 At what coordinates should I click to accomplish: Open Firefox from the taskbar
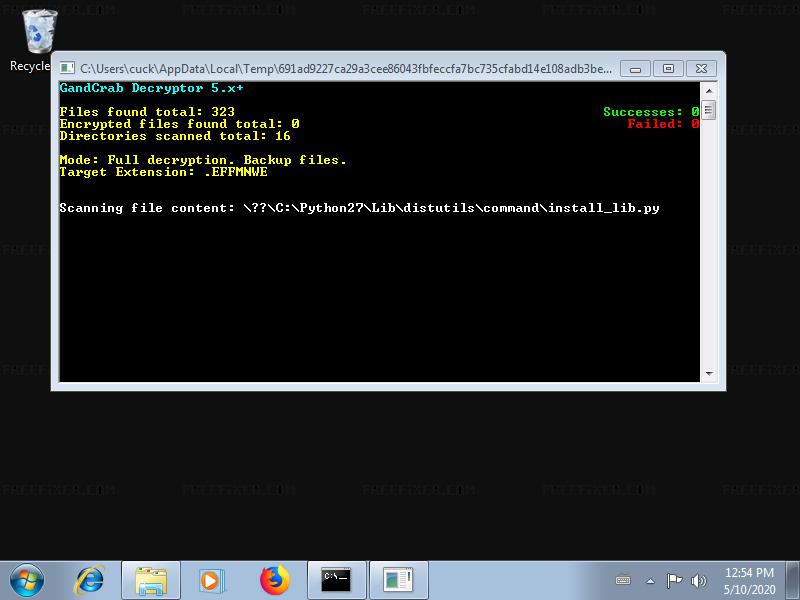274,580
